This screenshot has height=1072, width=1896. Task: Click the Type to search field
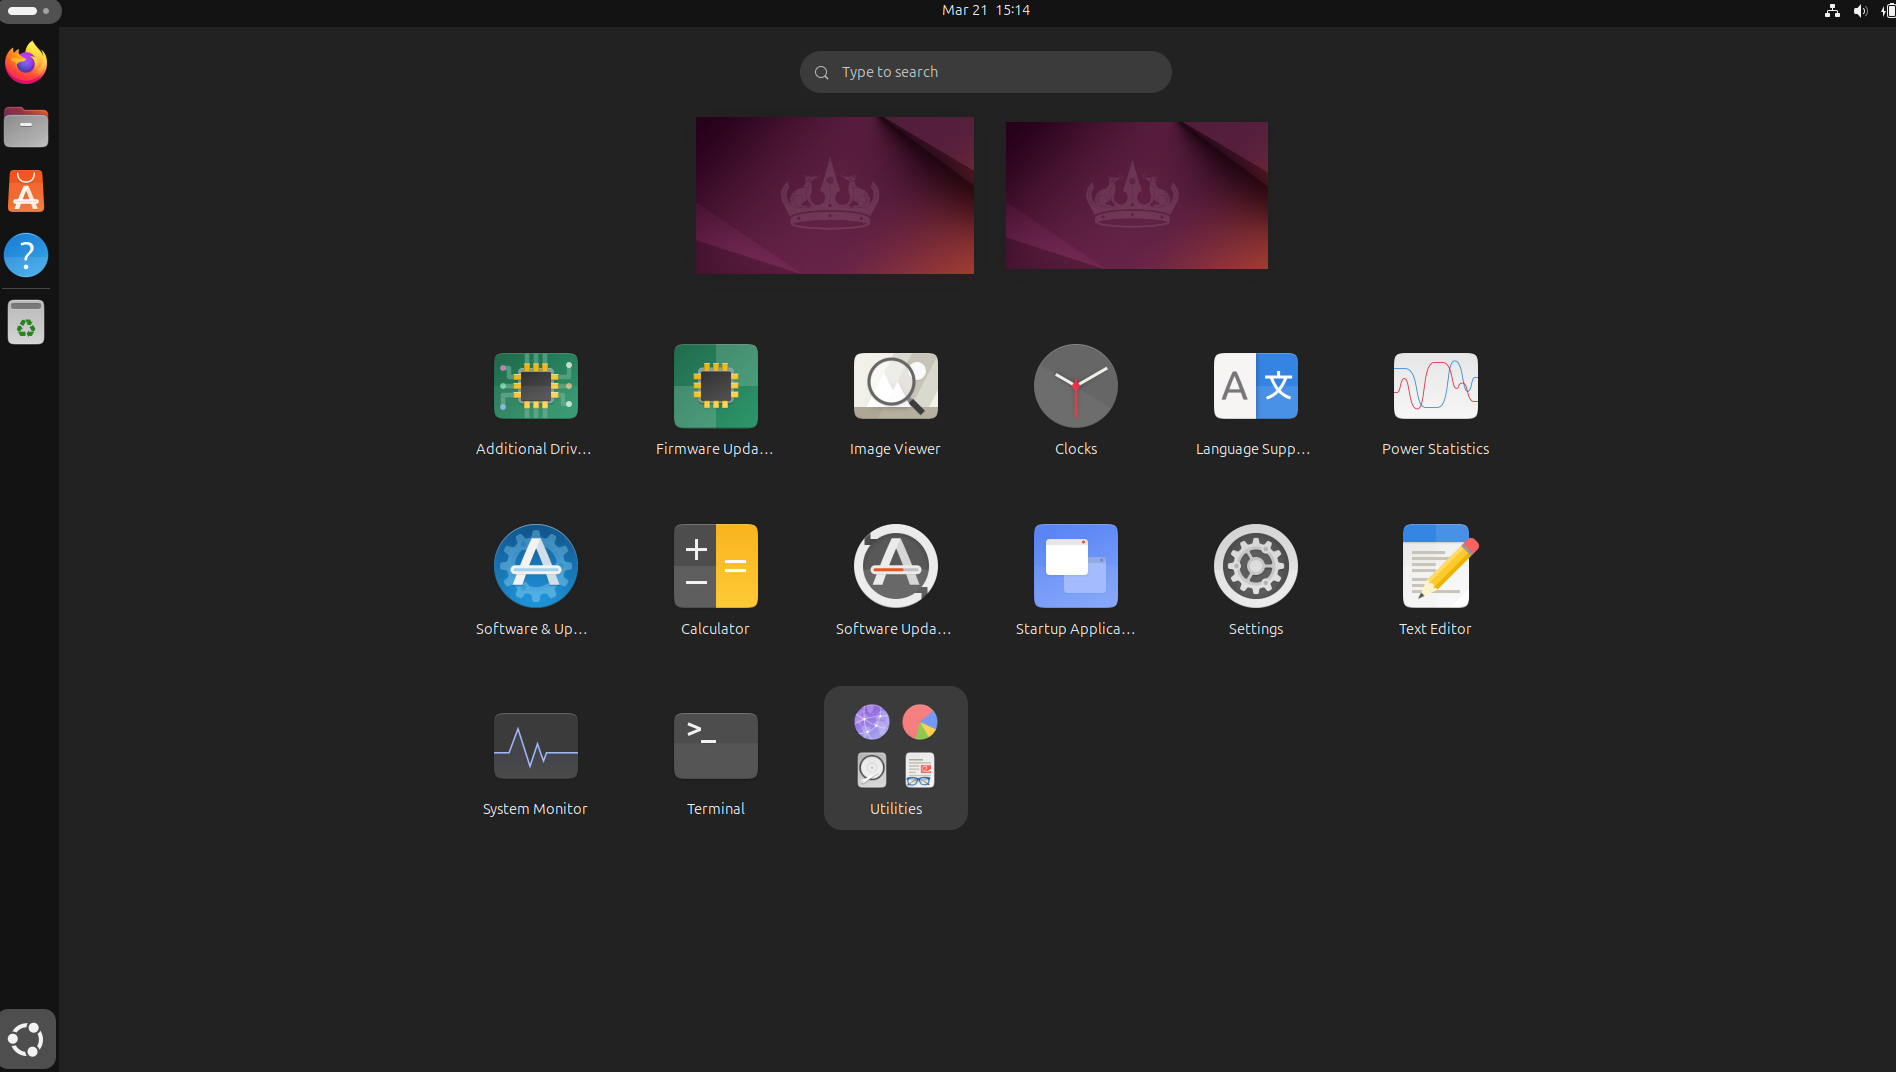point(985,72)
